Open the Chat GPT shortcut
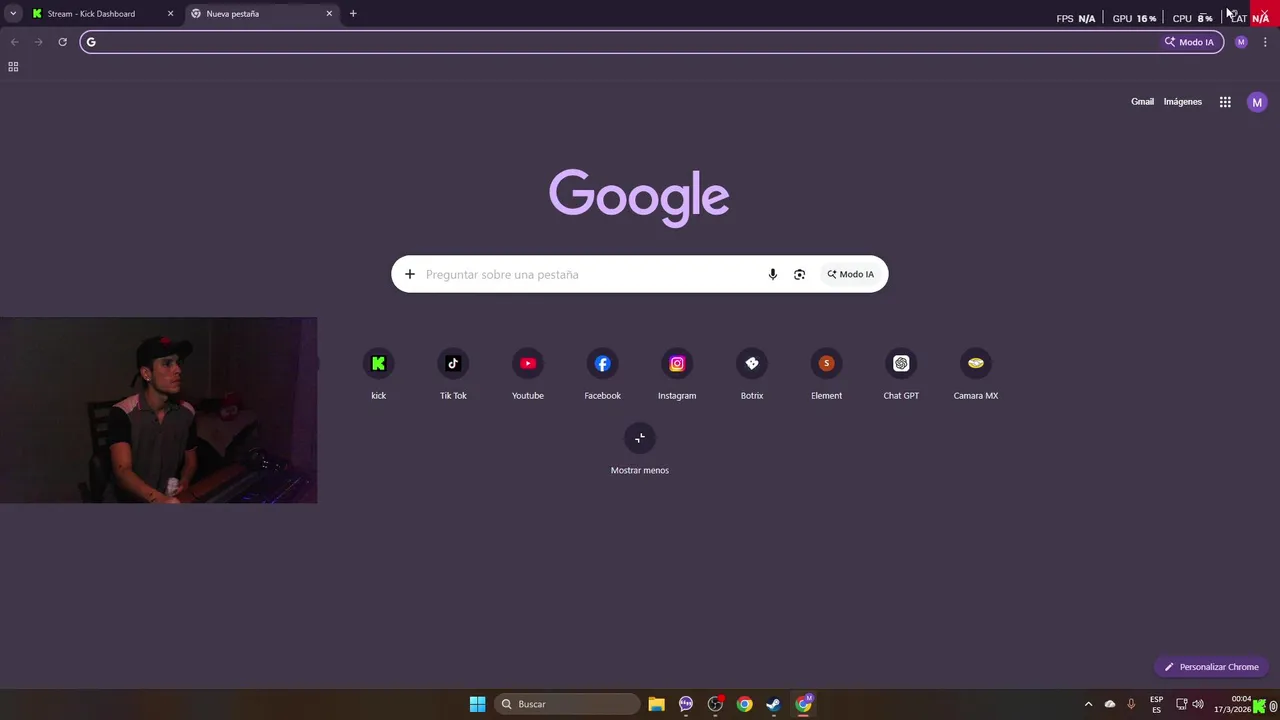 click(901, 373)
